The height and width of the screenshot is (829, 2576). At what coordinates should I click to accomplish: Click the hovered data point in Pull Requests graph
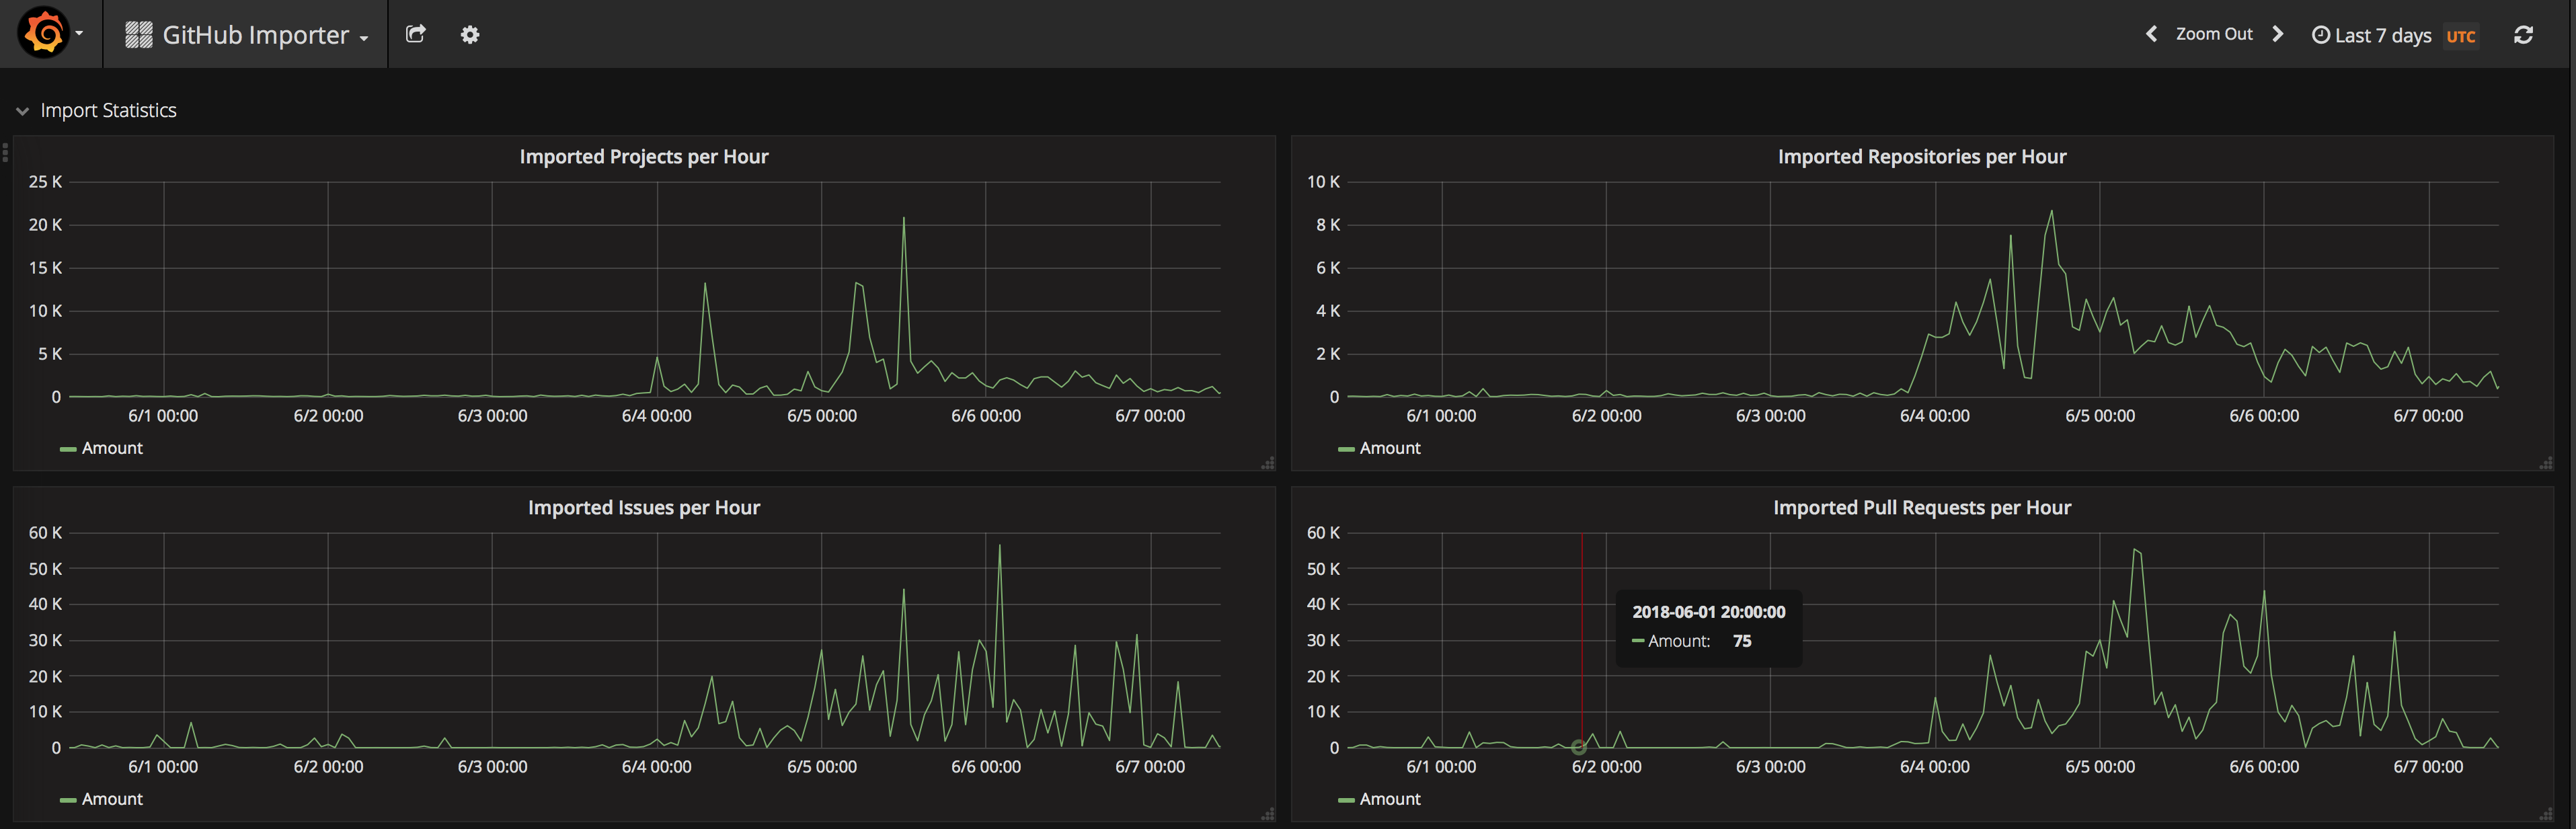[x=1578, y=747]
